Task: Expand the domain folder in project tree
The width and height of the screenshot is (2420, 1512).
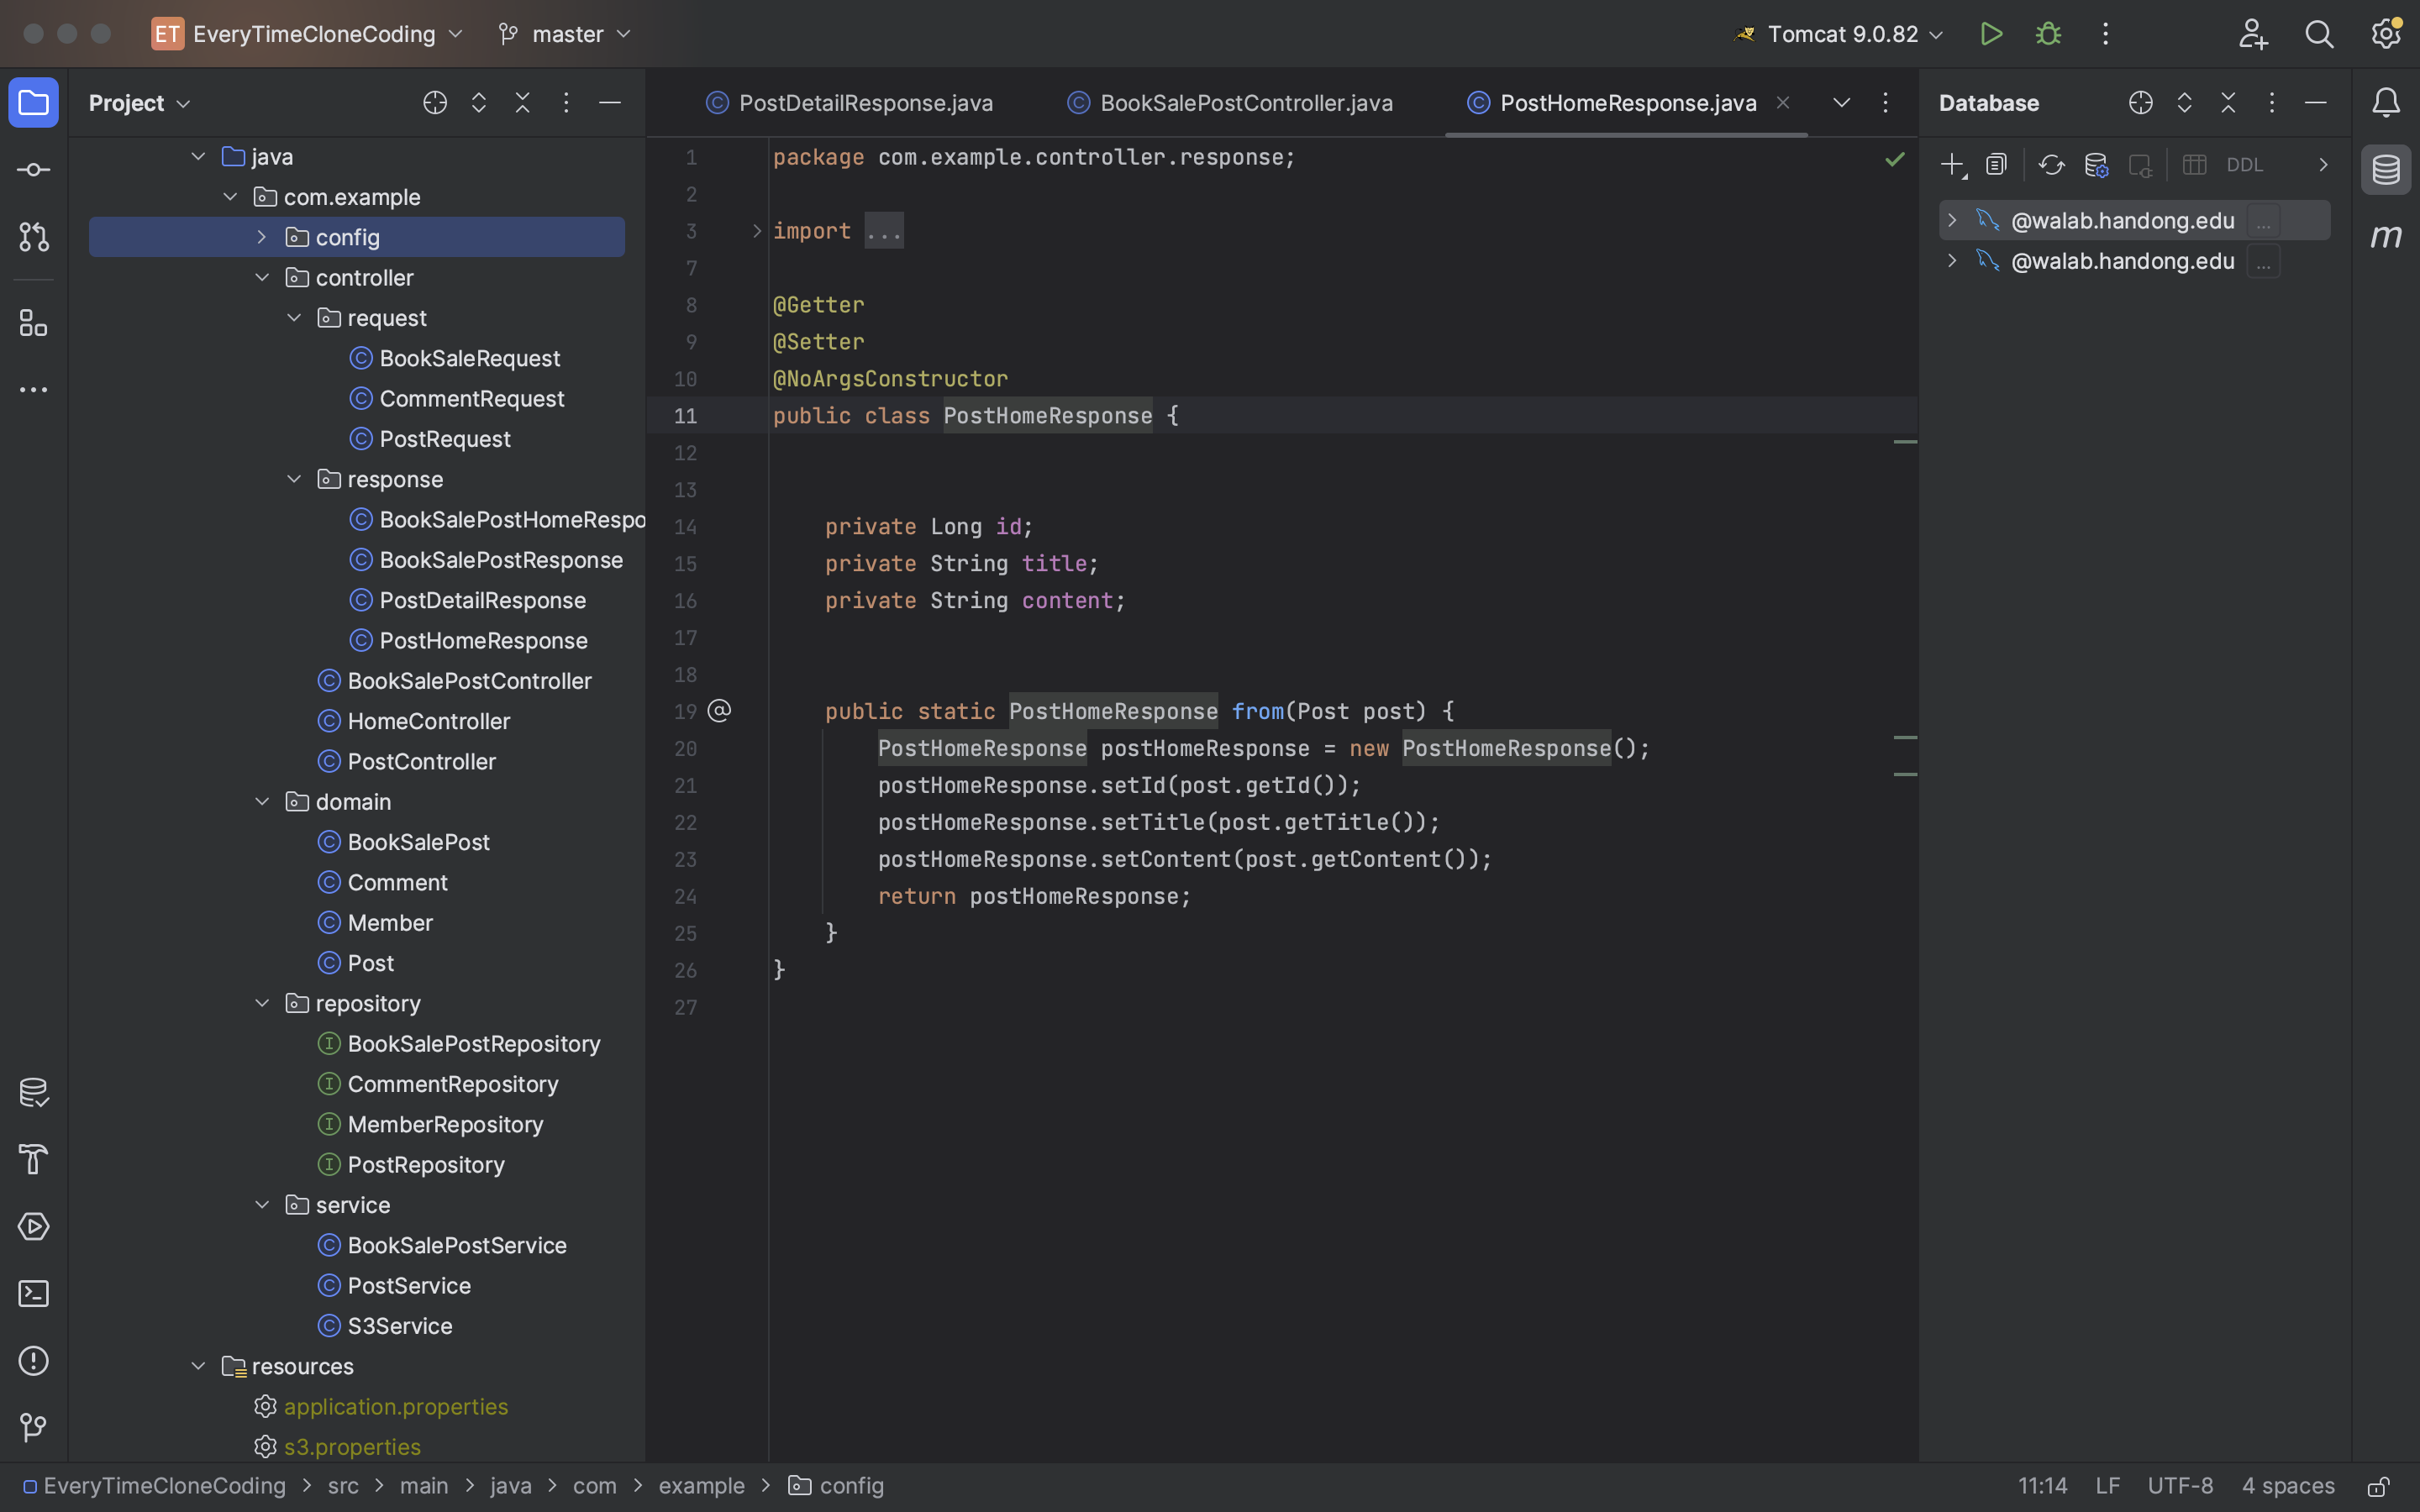Action: 263,801
